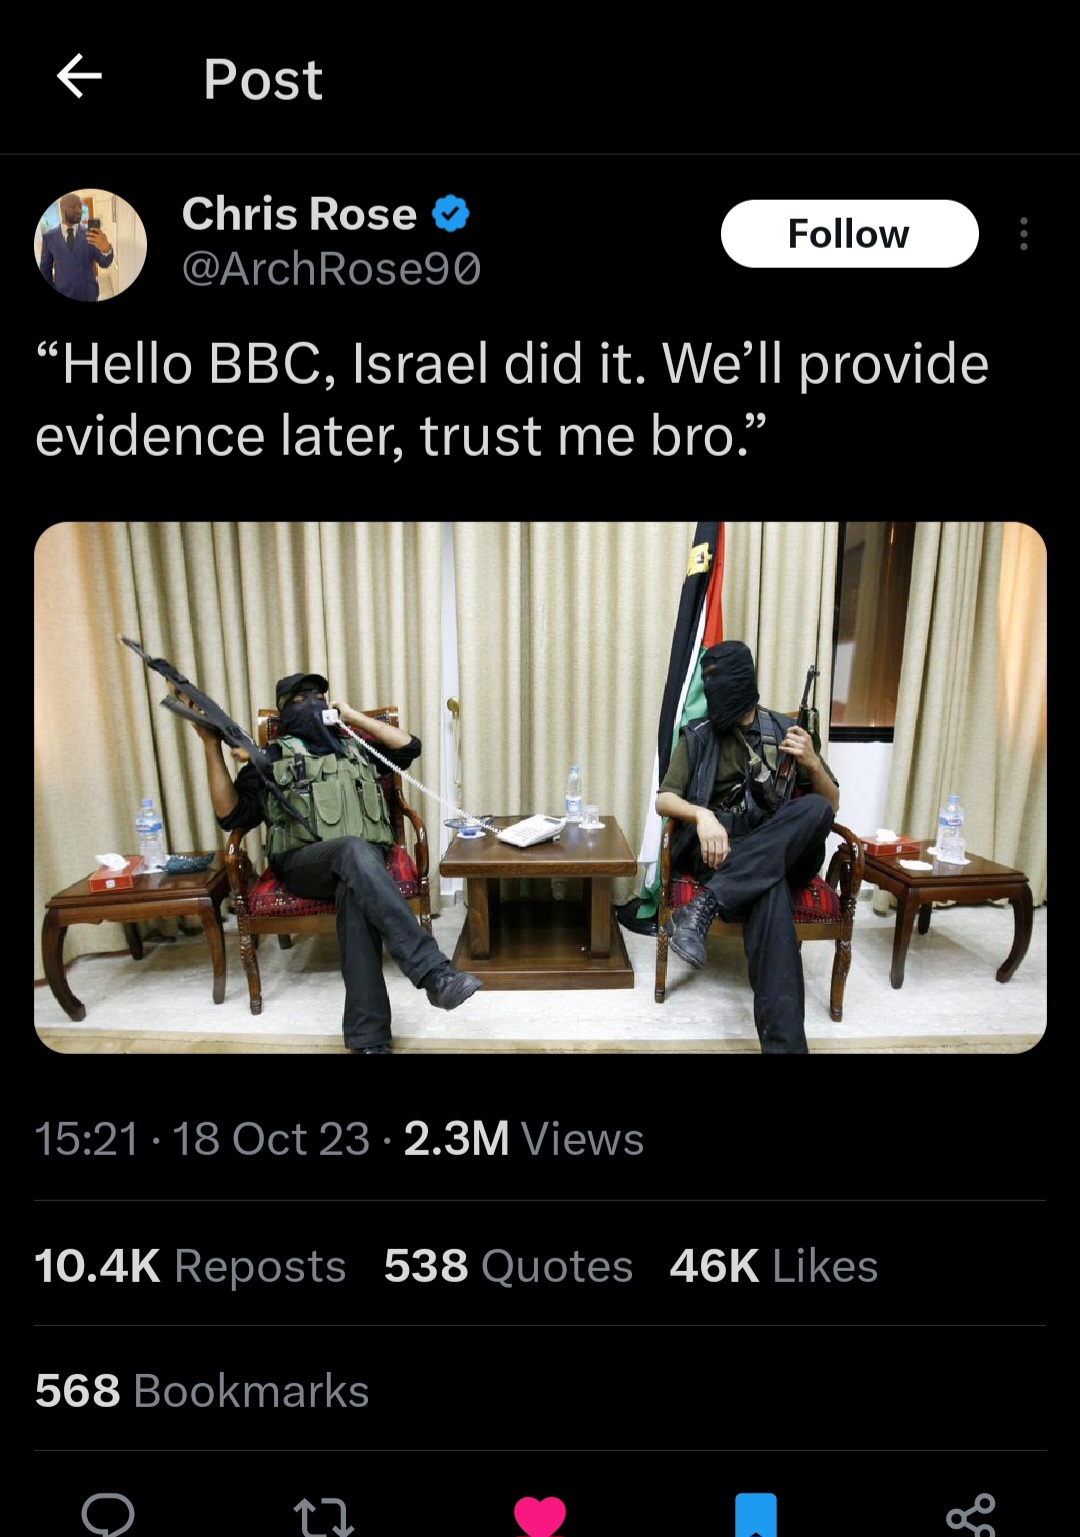Open the Chris Rose display name

pyautogui.click(x=299, y=213)
